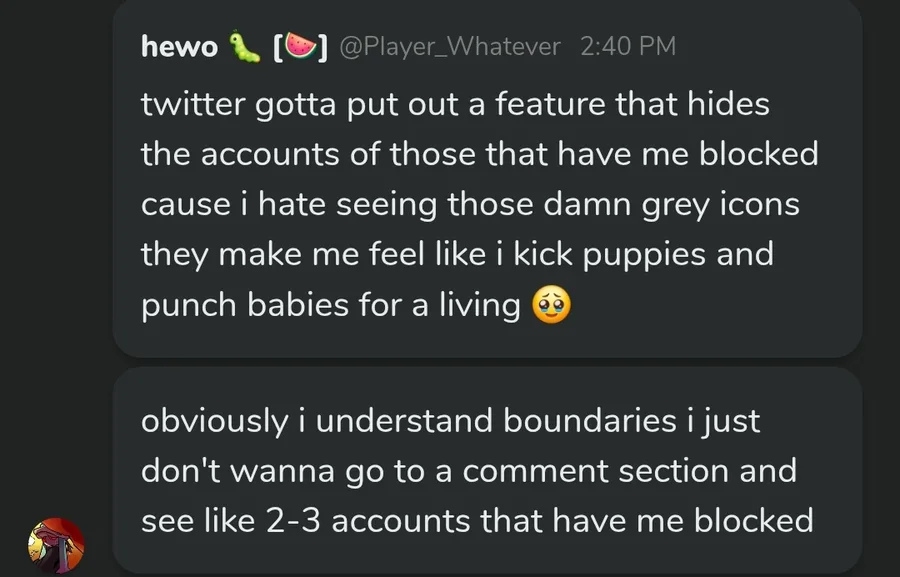Open the @Player_Whatever handle

pyautogui.click(x=451, y=46)
